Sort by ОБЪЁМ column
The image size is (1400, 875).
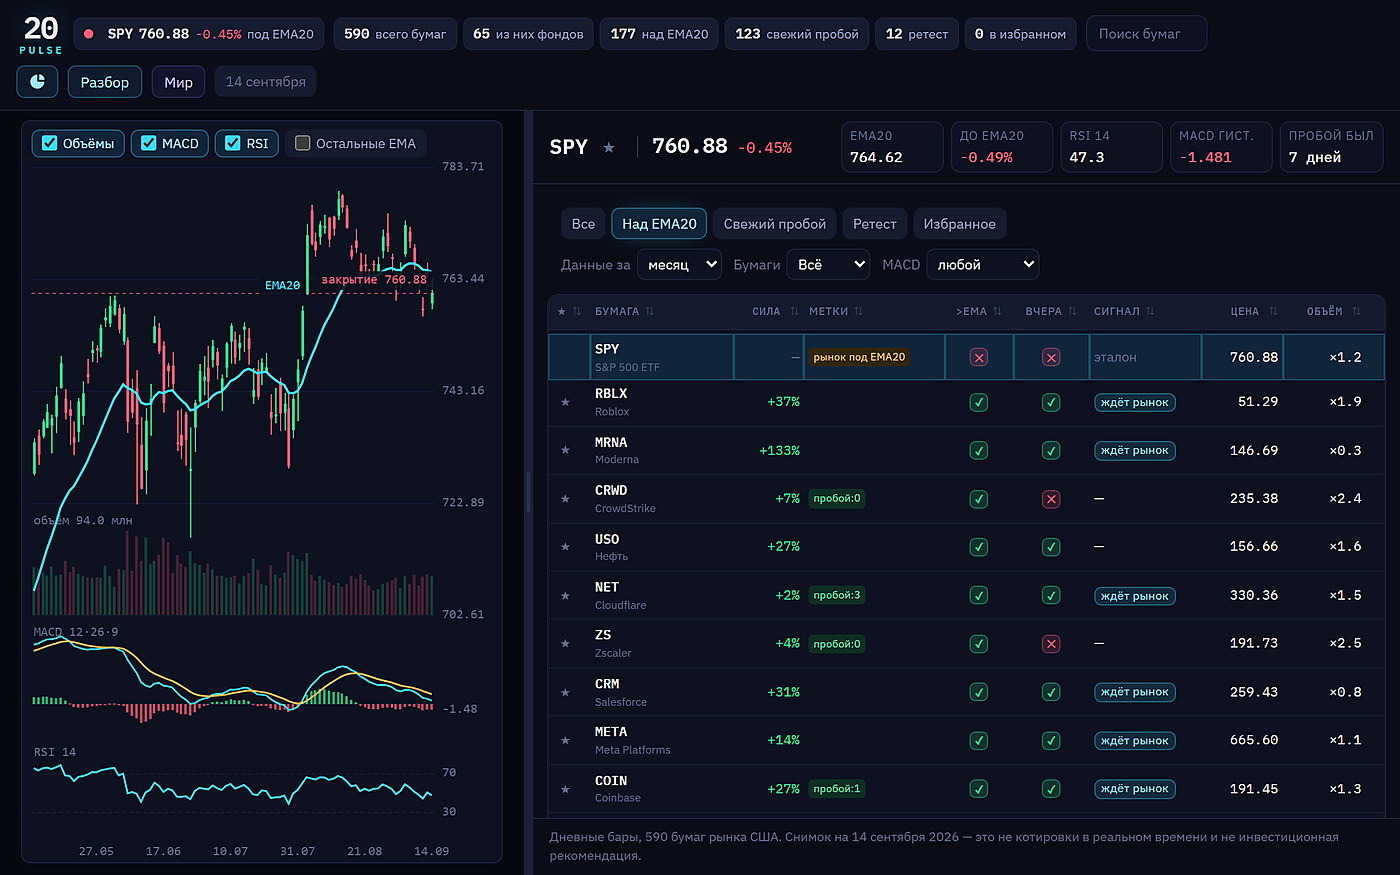click(x=1333, y=312)
